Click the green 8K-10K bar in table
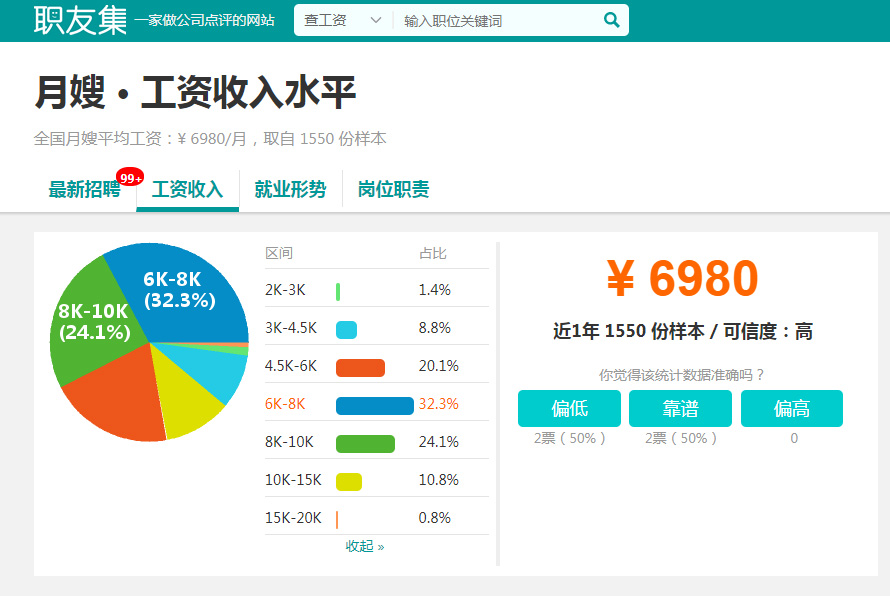The image size is (890, 596). click(x=365, y=443)
